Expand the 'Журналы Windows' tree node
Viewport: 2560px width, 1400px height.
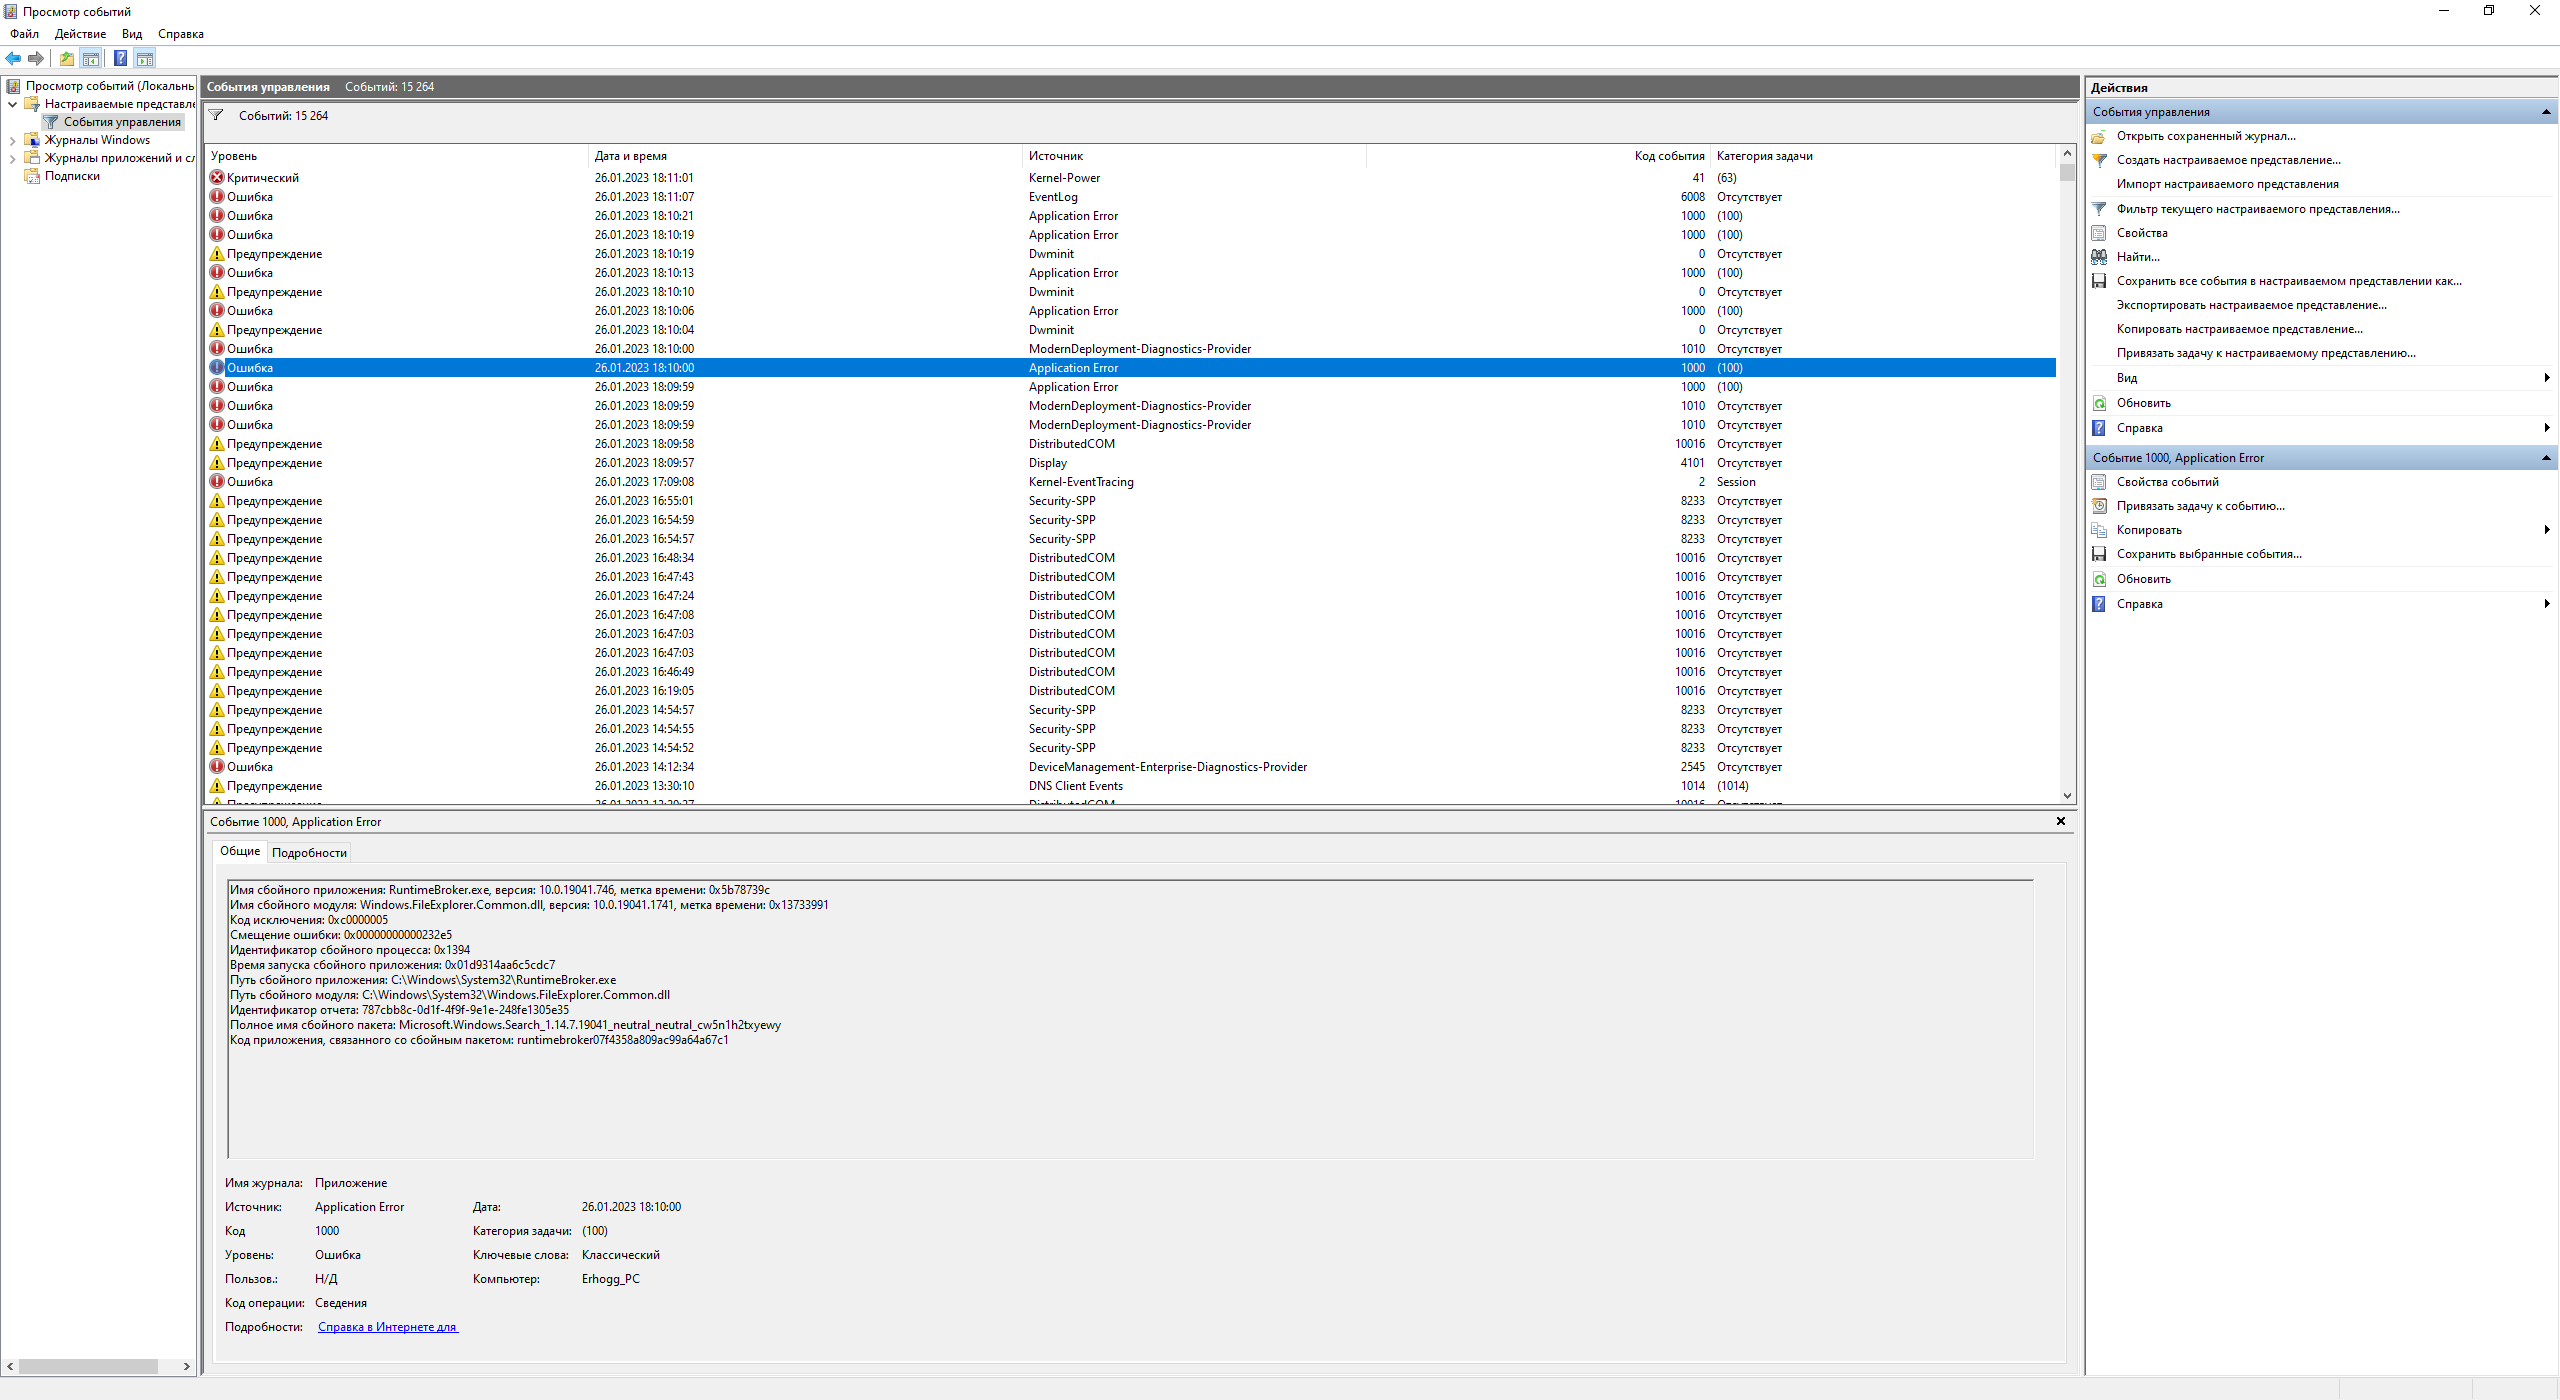click(12, 141)
